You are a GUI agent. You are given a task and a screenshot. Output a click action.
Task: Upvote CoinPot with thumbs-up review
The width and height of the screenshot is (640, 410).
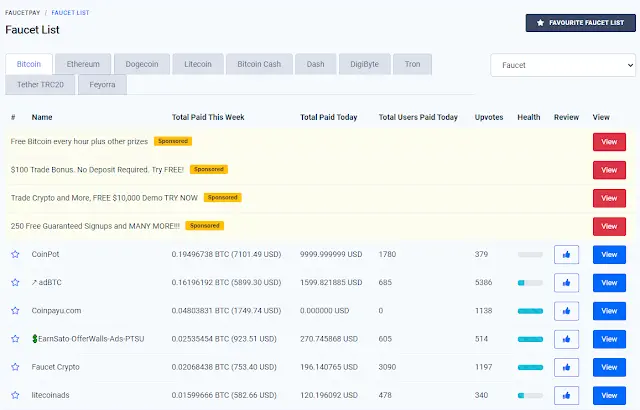566,255
